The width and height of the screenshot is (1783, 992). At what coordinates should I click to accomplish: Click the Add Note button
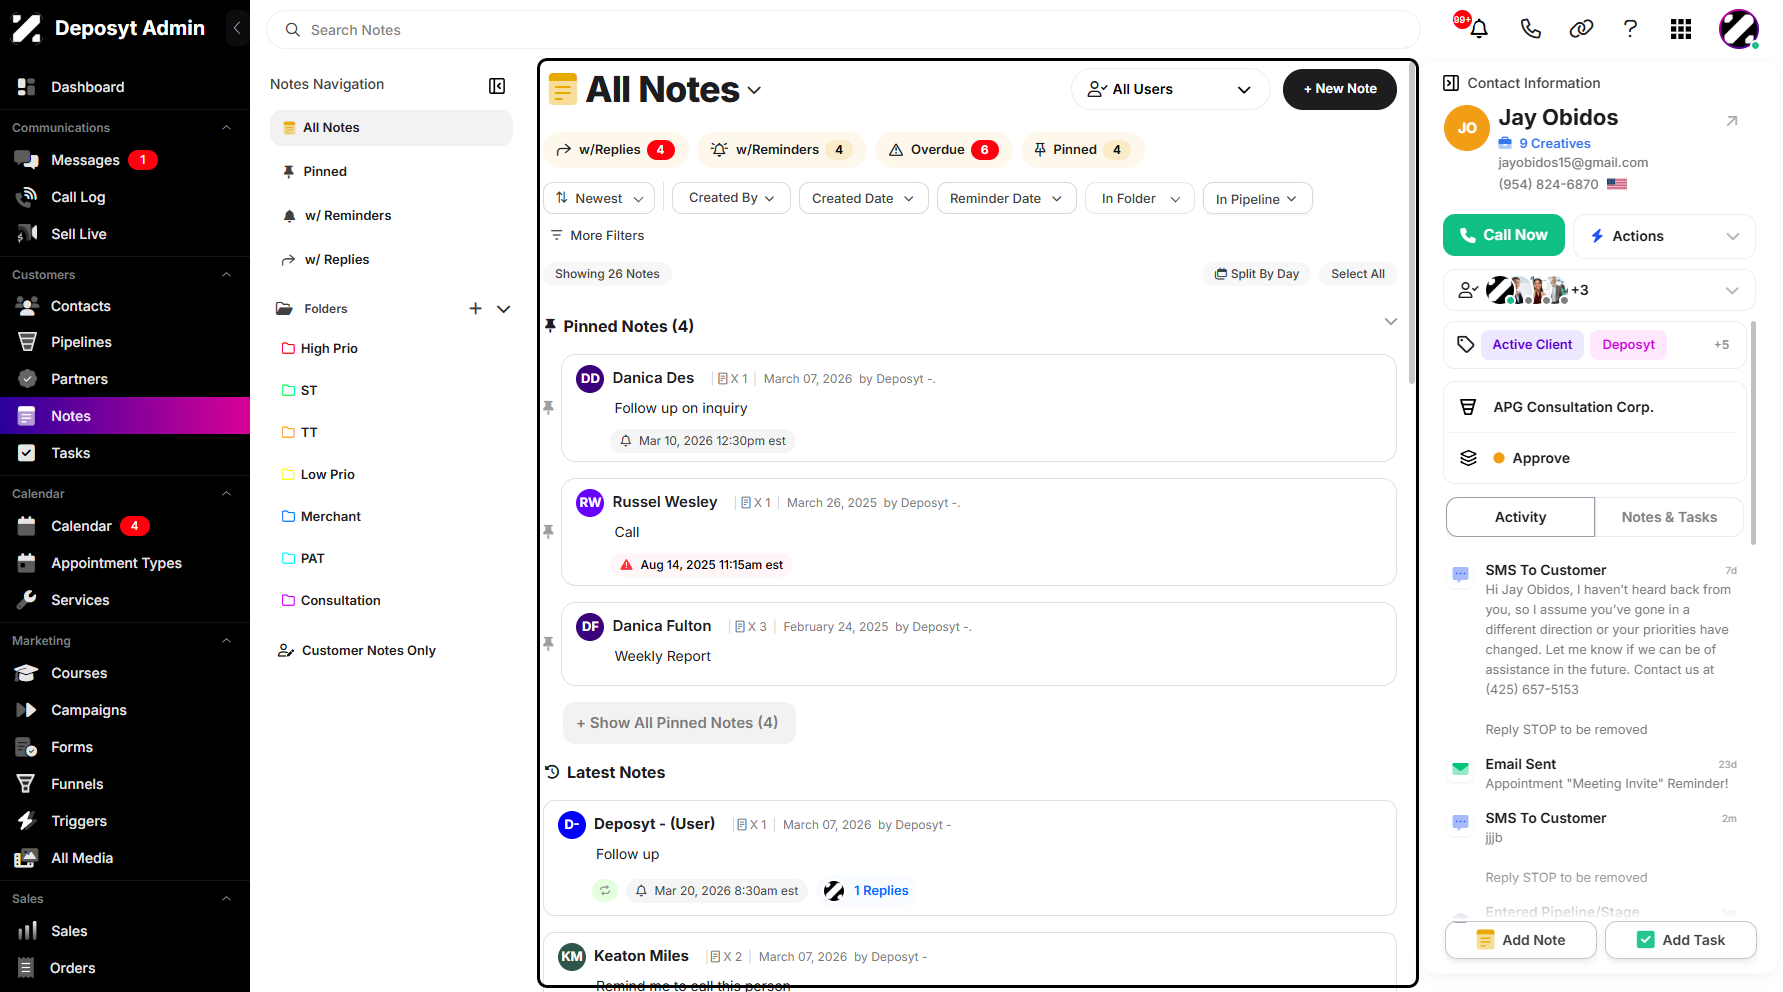[1520, 940]
